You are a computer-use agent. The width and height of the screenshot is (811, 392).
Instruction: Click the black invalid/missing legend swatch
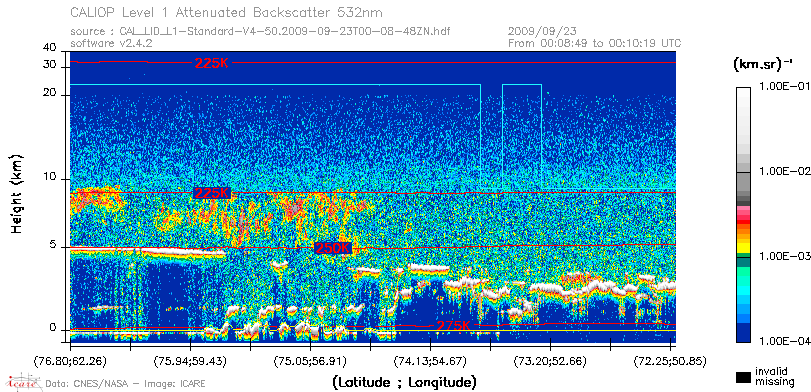click(744, 378)
